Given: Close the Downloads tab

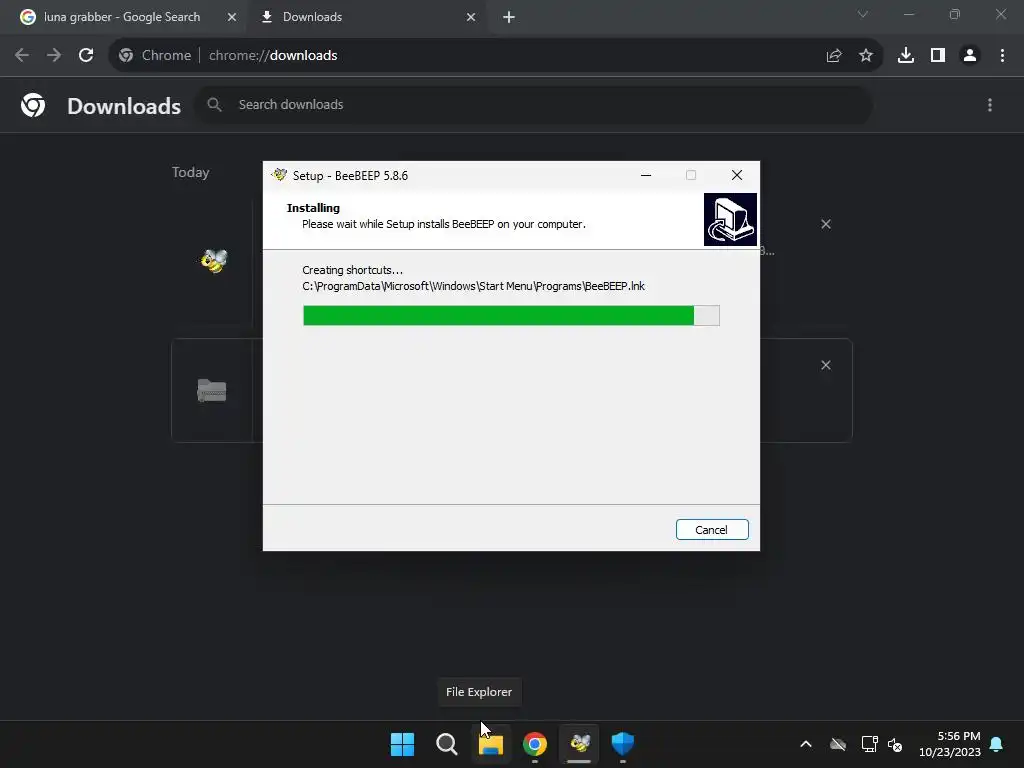Looking at the screenshot, I should pos(471,17).
